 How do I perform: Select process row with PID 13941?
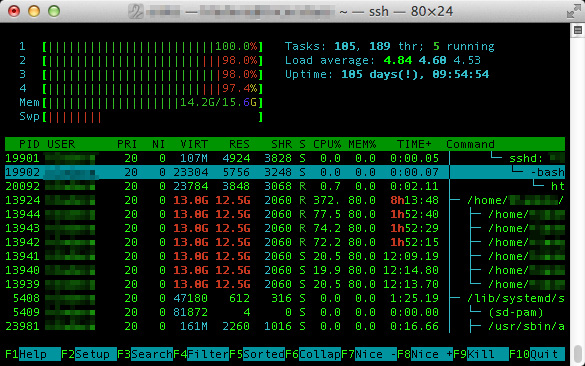(x=285, y=256)
